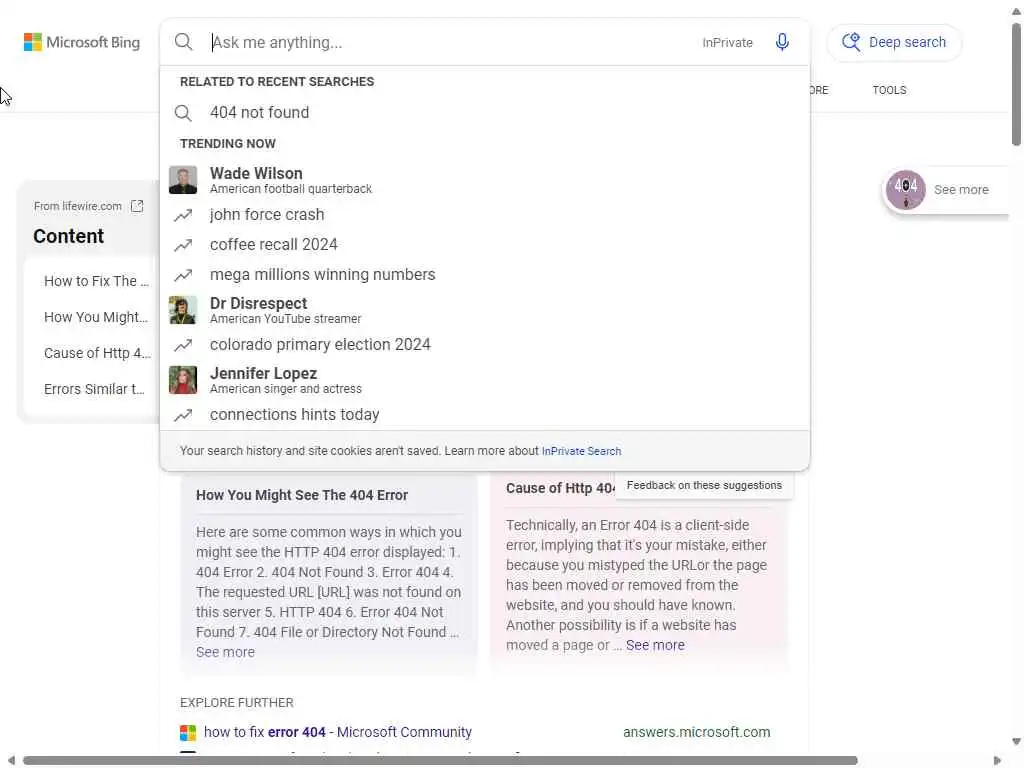Click trending arrow beside colorado primary election
This screenshot has width=1024, height=768.
[x=183, y=345]
